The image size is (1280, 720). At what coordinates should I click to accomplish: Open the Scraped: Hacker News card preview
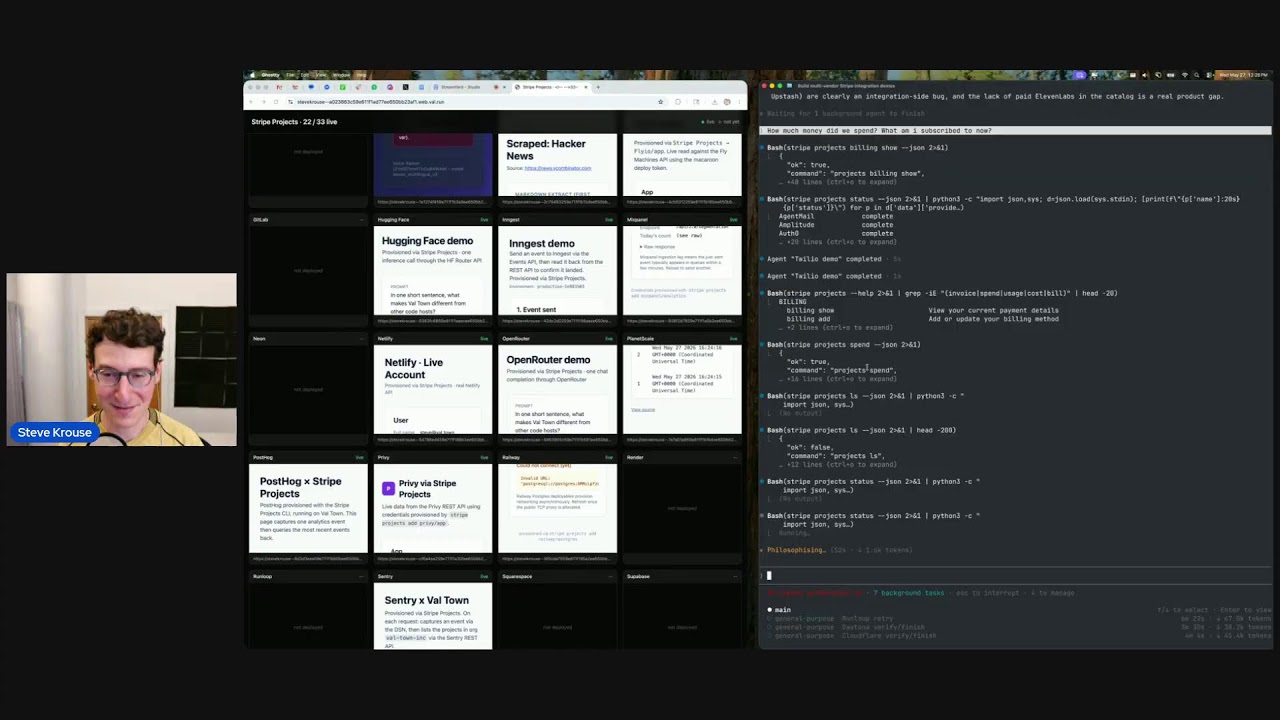(558, 165)
